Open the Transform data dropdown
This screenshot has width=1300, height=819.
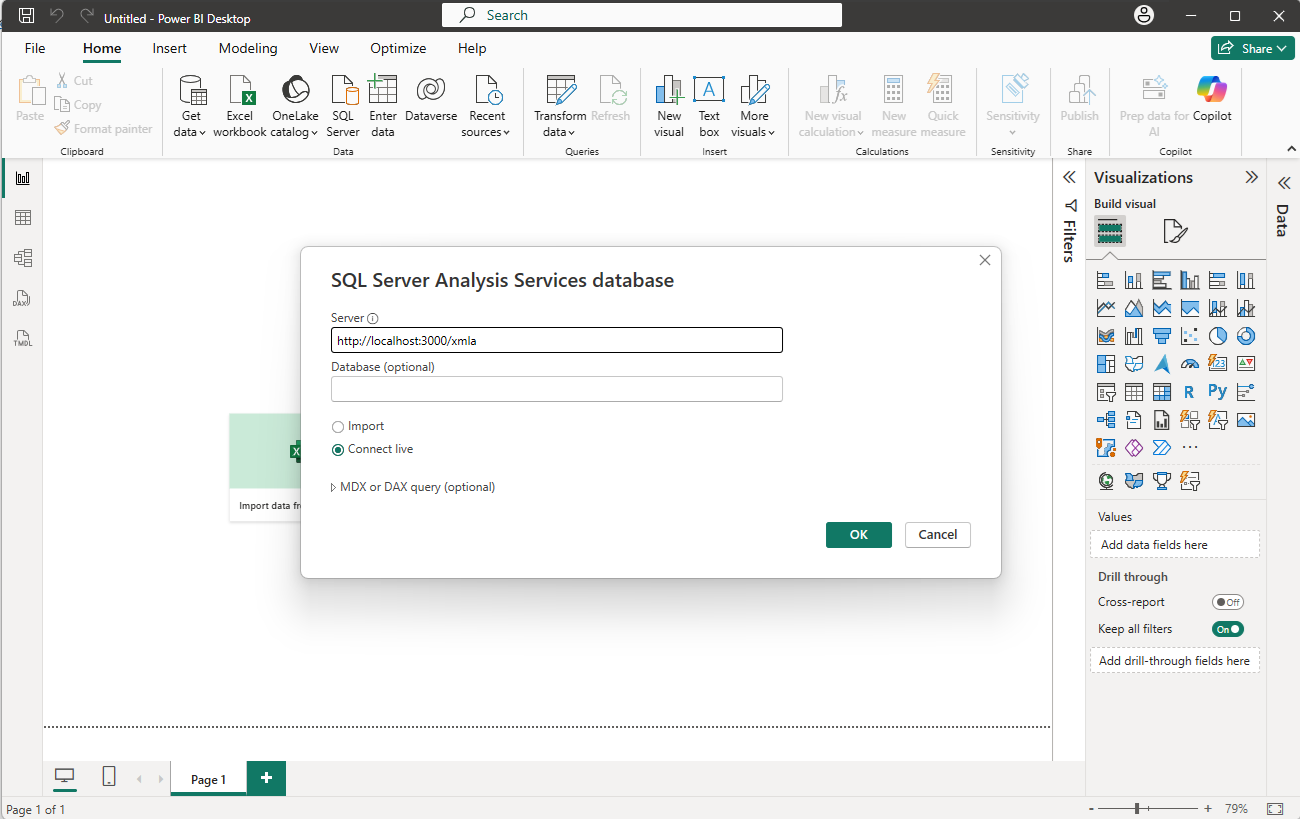[560, 106]
